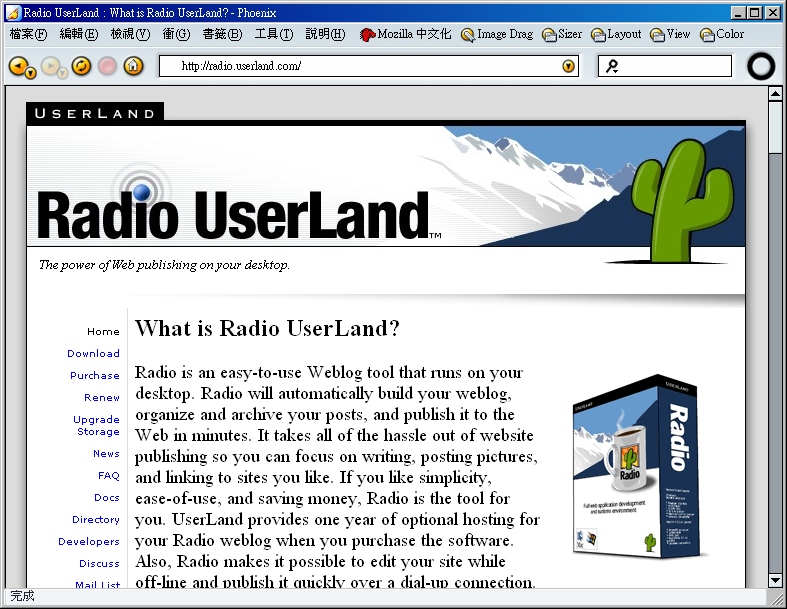Open the Developers sidebar link

tap(89, 542)
